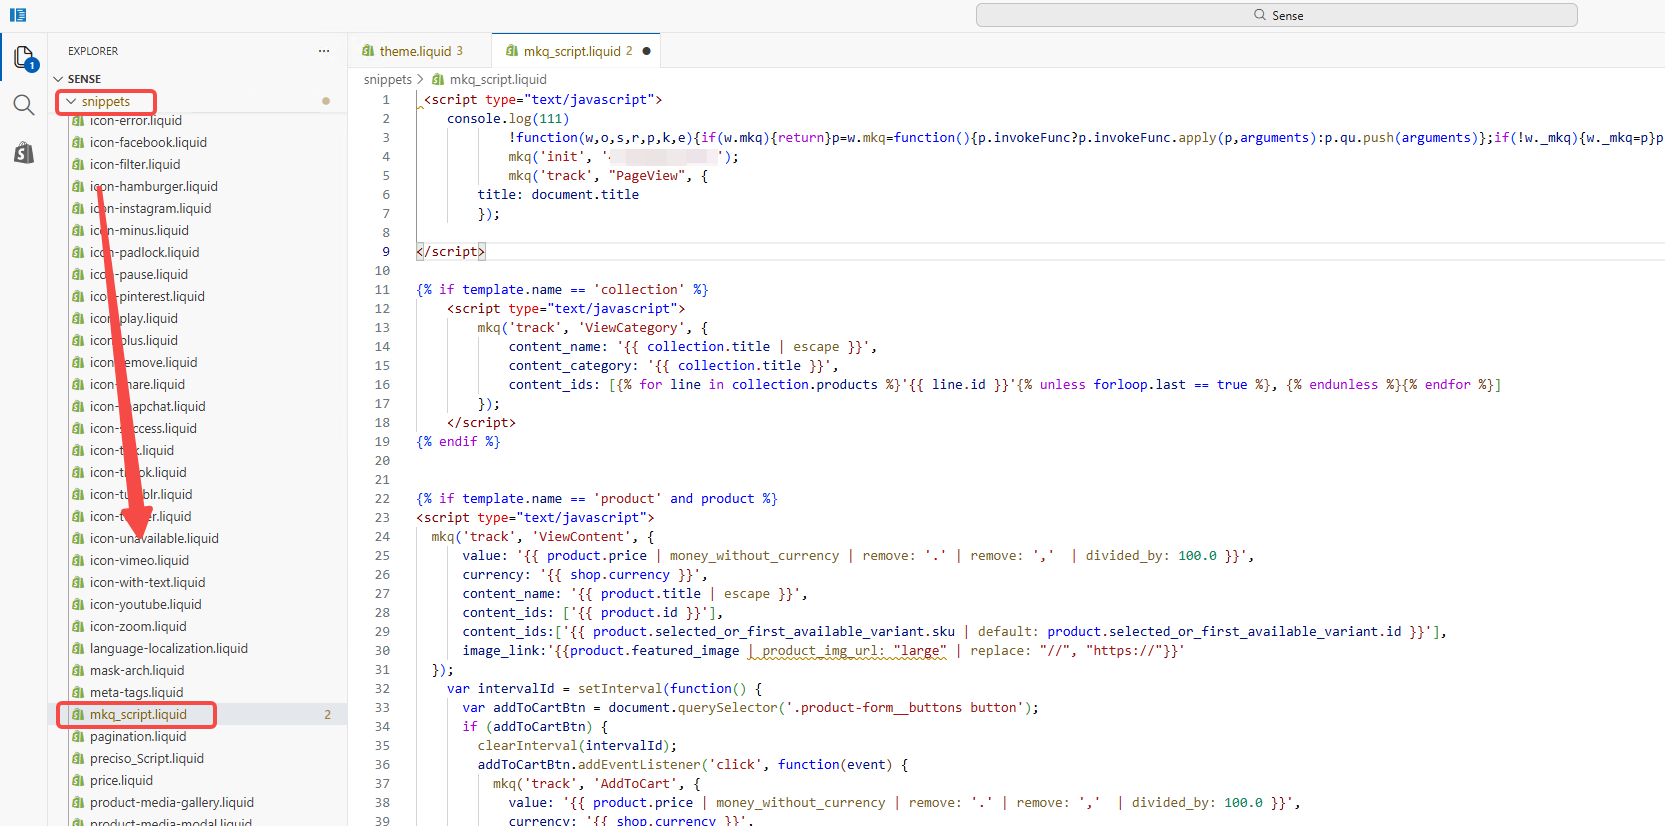Open icon-share.liquid file

point(137,385)
